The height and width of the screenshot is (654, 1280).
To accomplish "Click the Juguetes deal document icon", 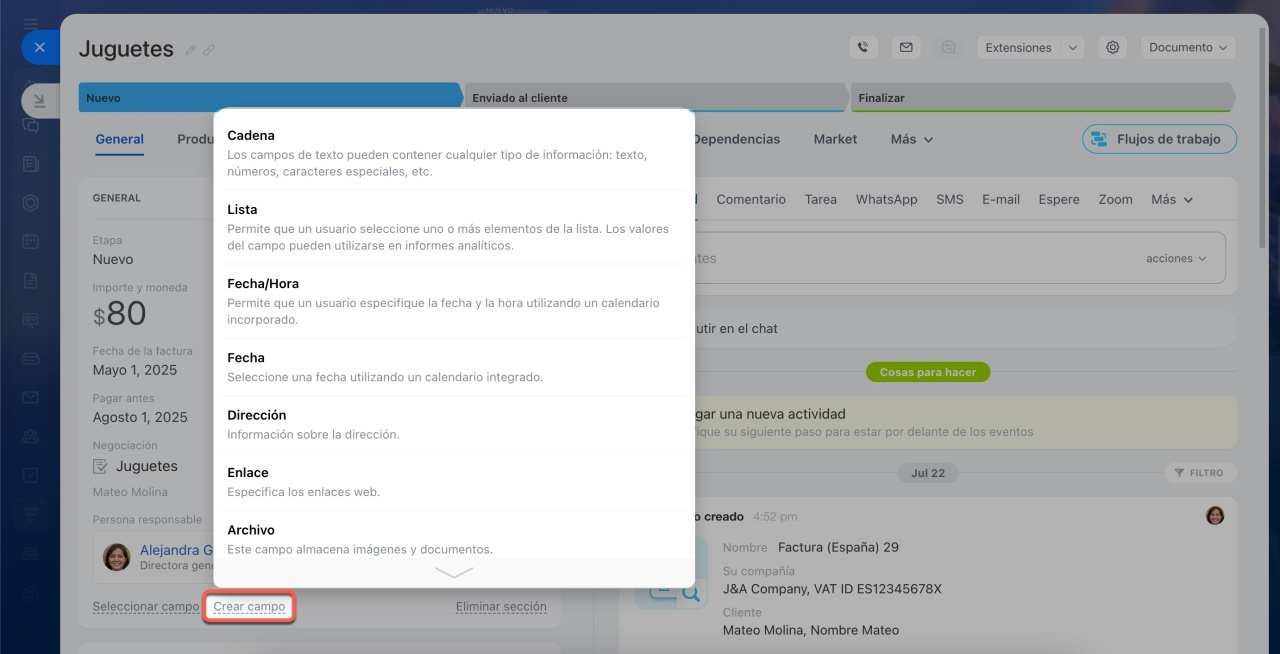I will [101, 466].
